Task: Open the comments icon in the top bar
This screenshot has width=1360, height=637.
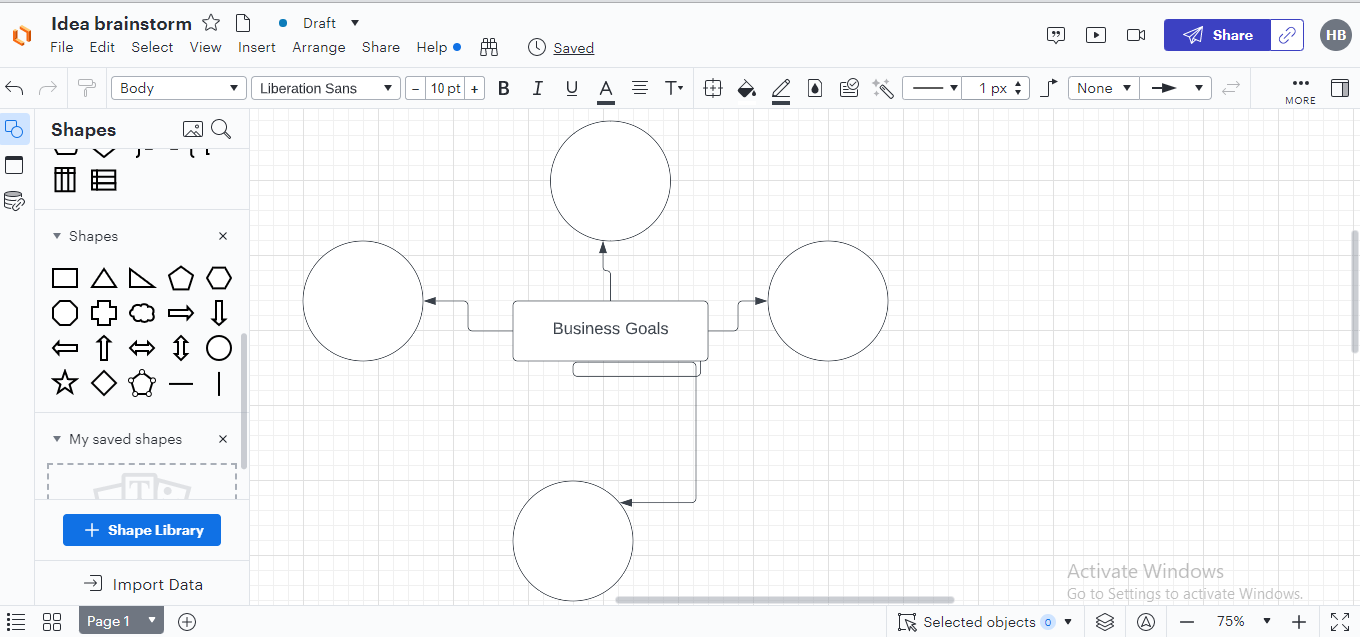Action: pos(1056,35)
